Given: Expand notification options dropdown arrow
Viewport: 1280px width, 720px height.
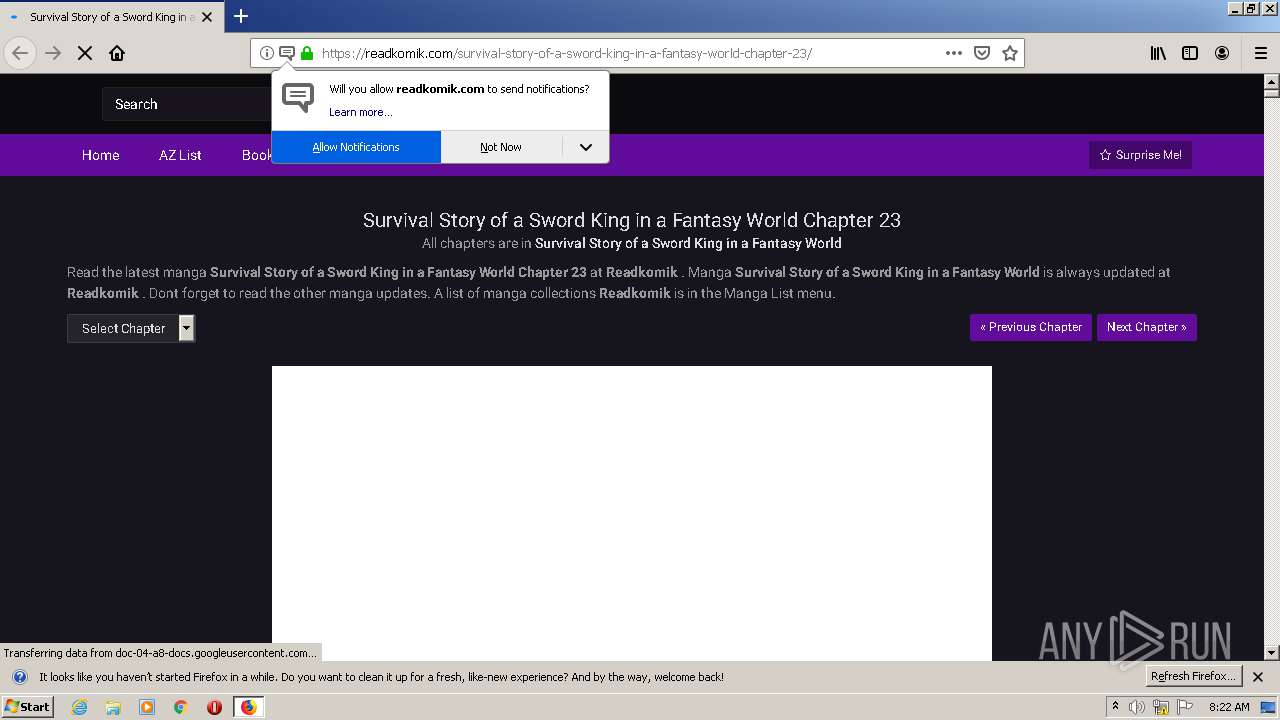Looking at the screenshot, I should [x=586, y=147].
